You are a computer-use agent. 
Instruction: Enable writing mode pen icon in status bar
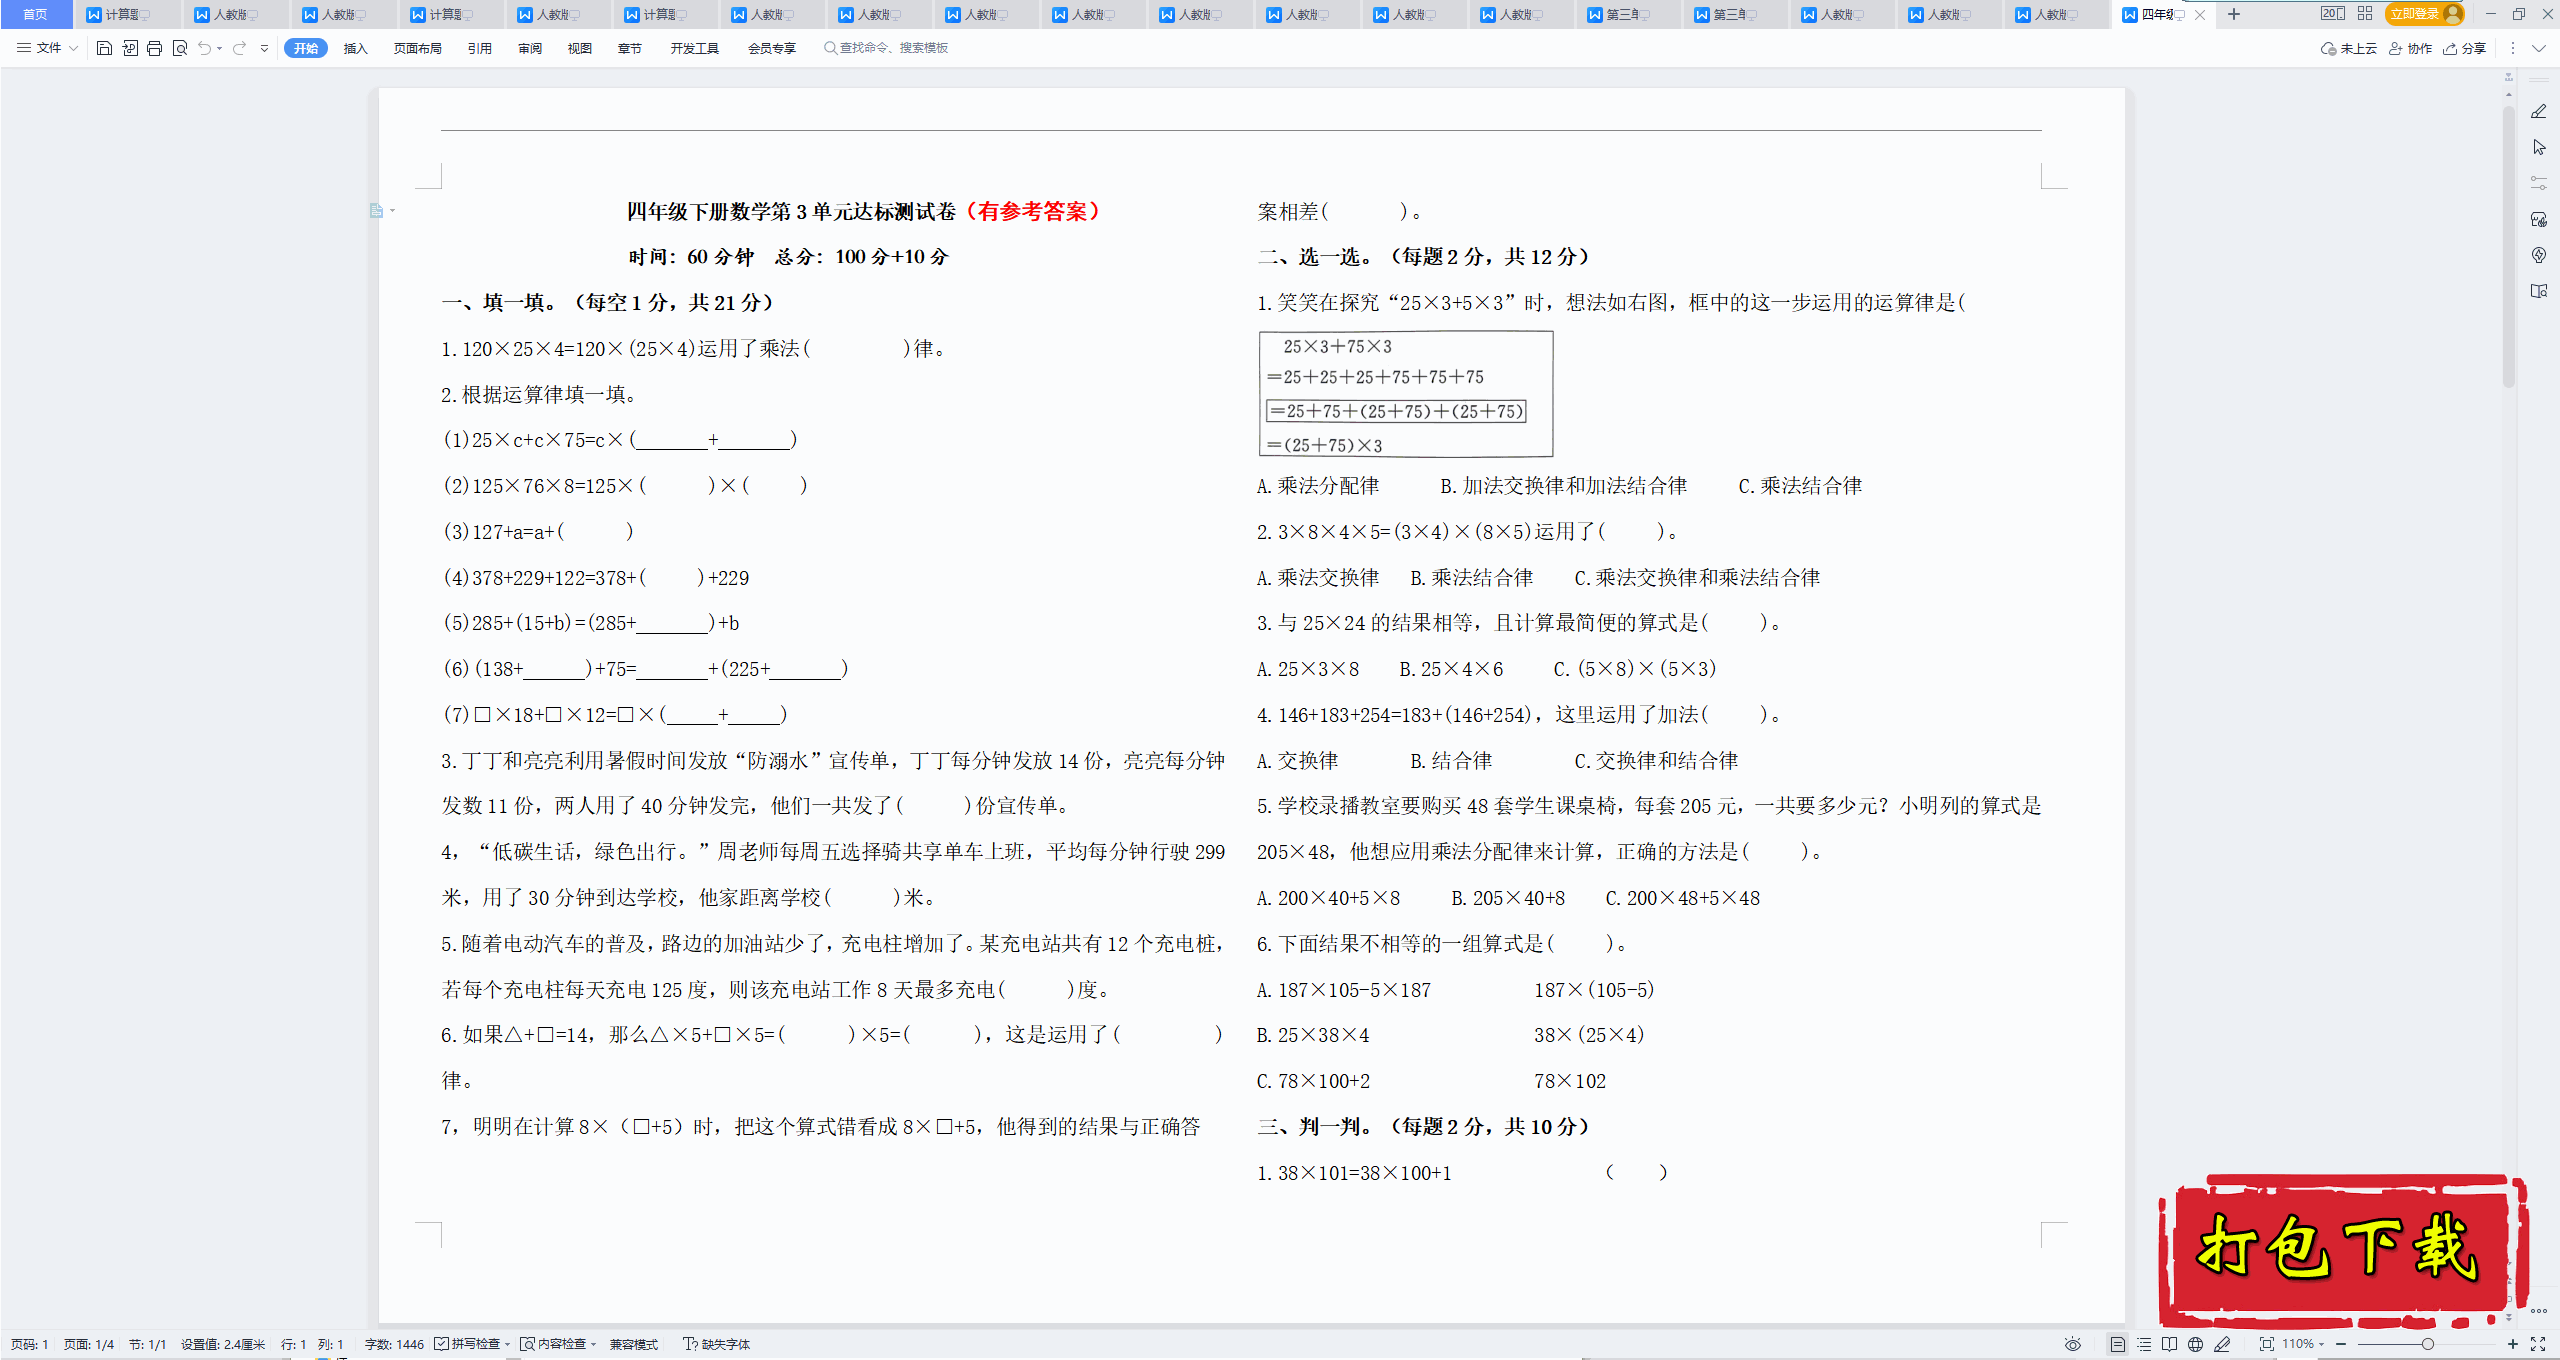click(2222, 1344)
